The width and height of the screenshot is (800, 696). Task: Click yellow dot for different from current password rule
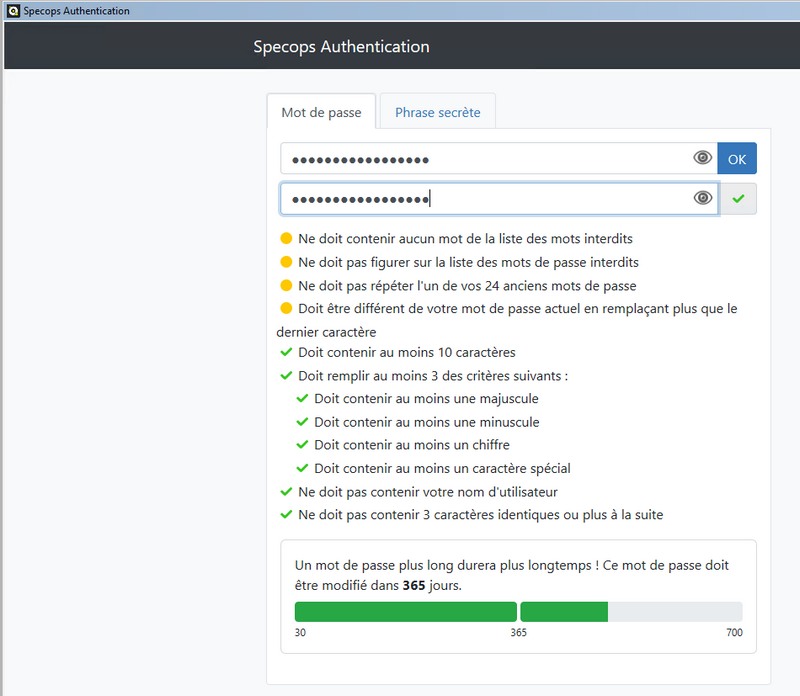pyautogui.click(x=286, y=308)
